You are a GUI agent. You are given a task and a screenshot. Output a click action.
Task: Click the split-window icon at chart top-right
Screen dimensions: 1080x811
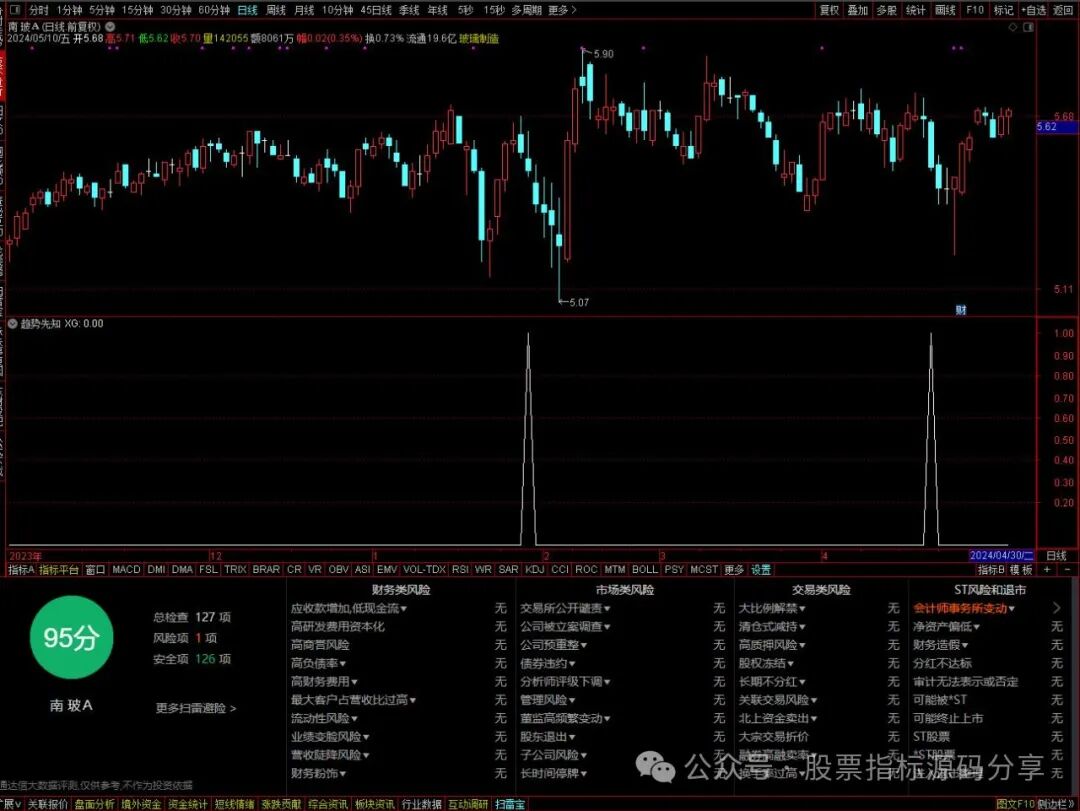[1028, 27]
